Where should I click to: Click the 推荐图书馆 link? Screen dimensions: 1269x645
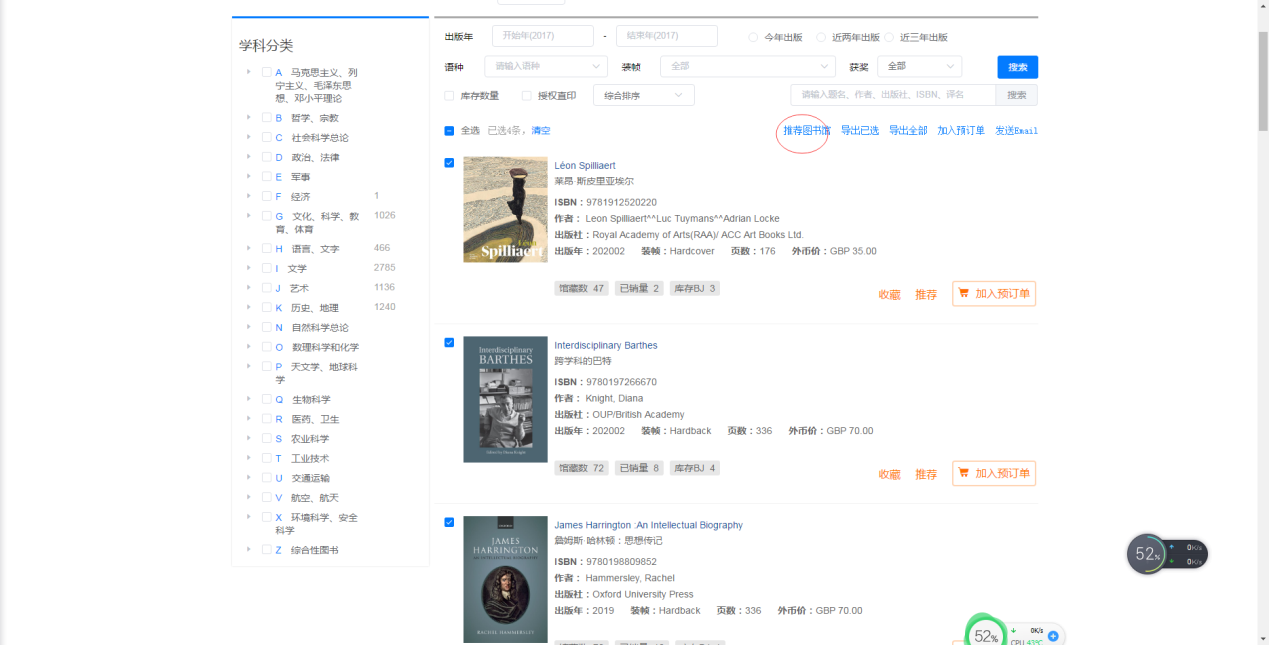tap(806, 131)
